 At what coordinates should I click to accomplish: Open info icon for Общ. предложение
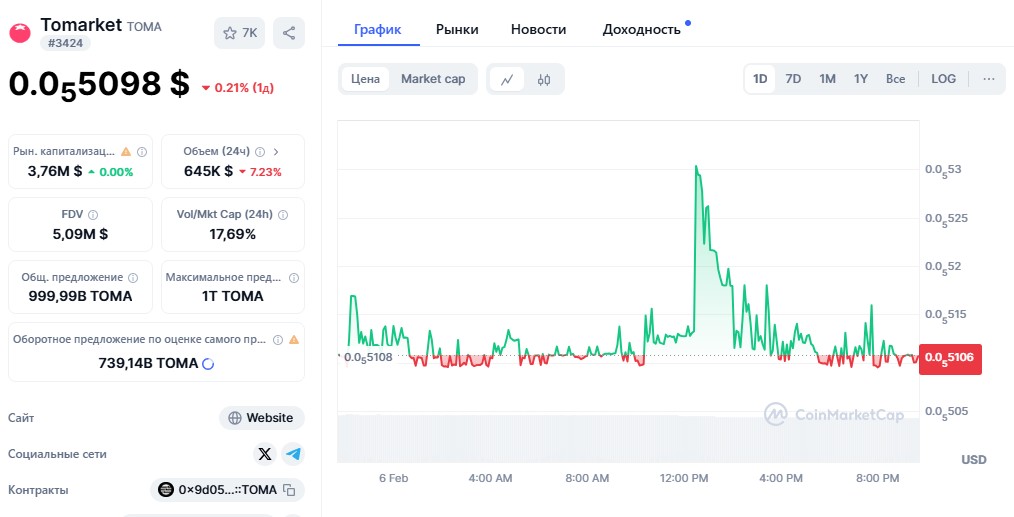tap(133, 278)
